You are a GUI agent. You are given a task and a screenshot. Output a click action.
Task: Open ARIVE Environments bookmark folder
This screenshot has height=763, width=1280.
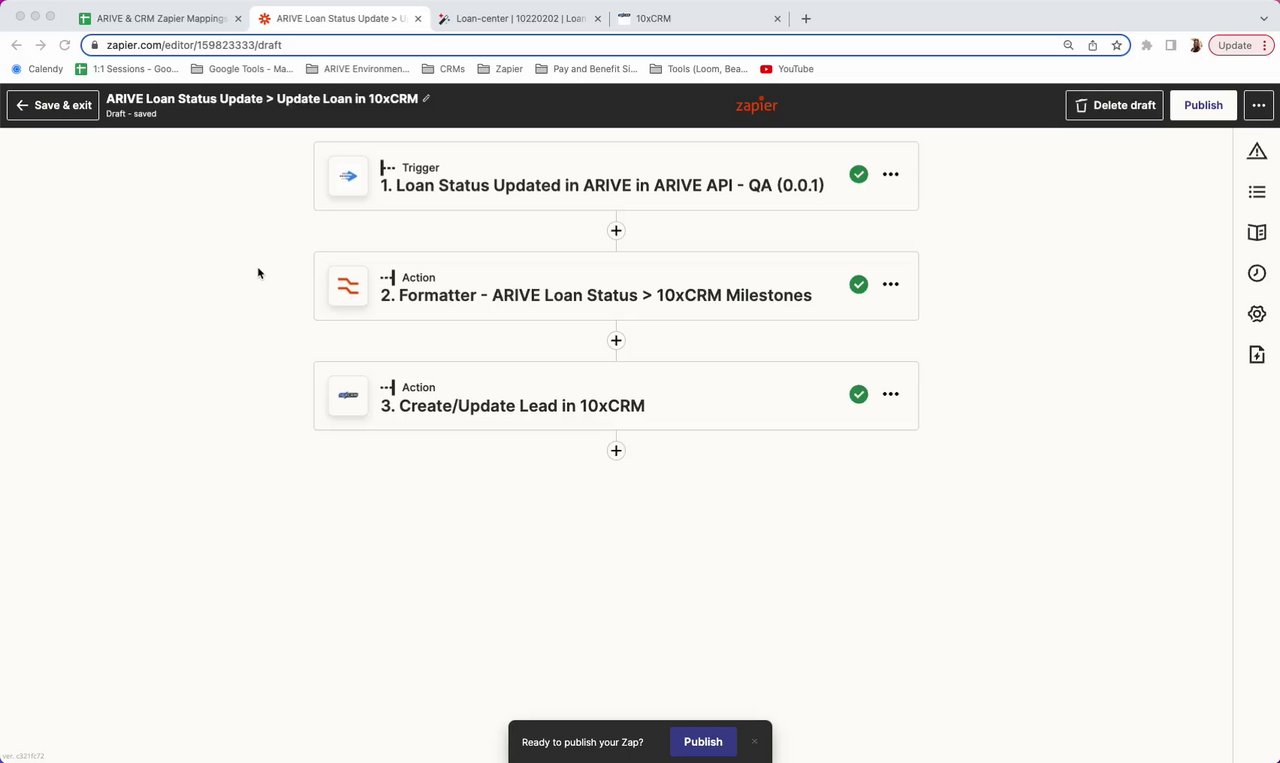tap(358, 69)
